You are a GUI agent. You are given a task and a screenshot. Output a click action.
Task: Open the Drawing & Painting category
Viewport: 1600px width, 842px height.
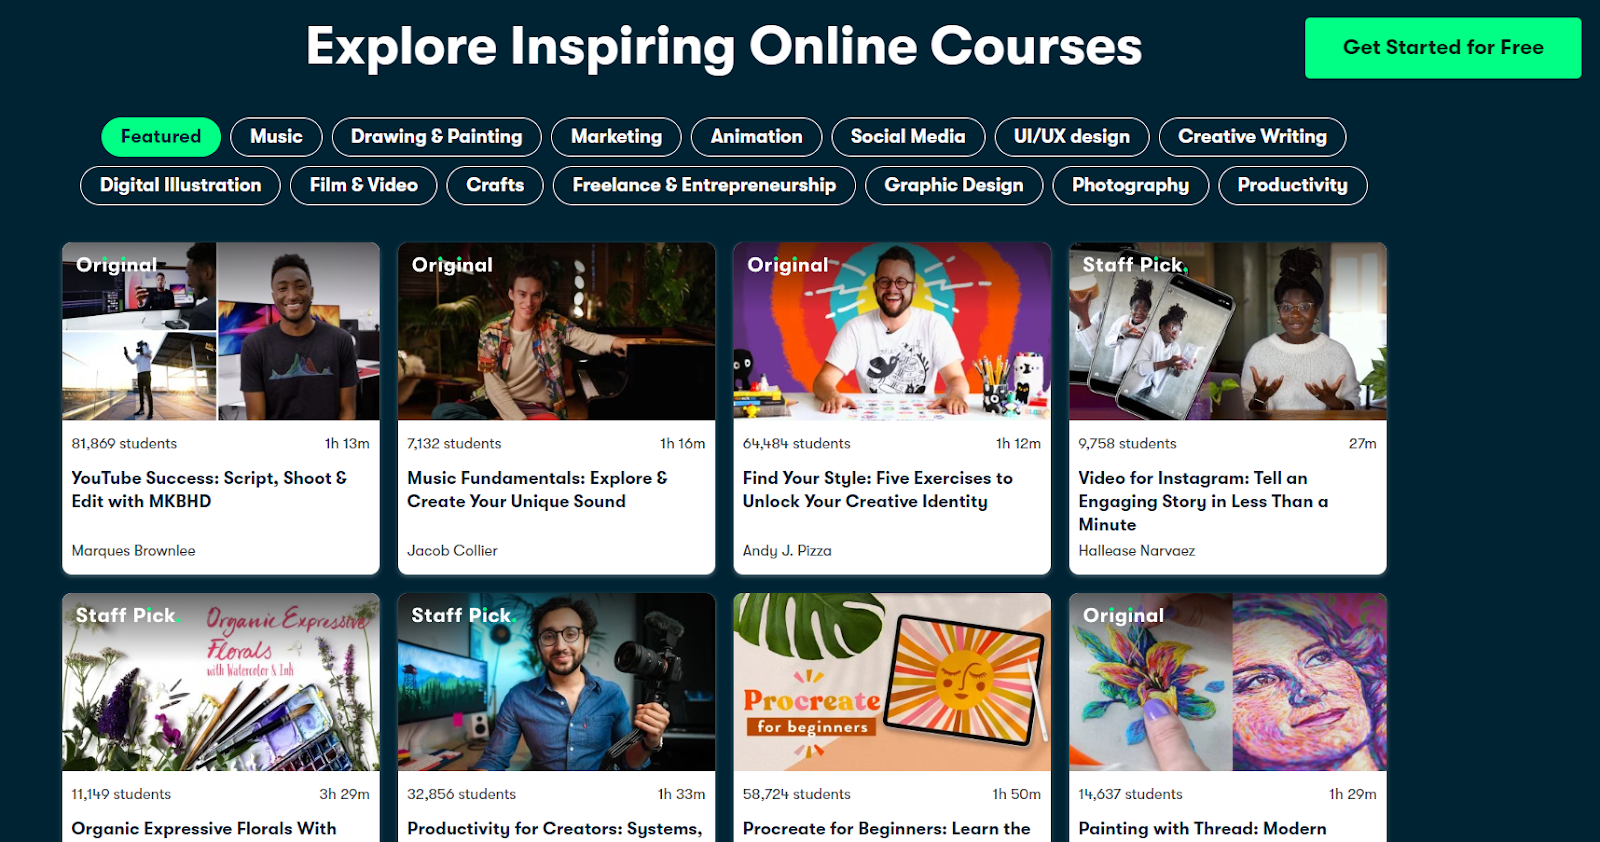pos(436,137)
